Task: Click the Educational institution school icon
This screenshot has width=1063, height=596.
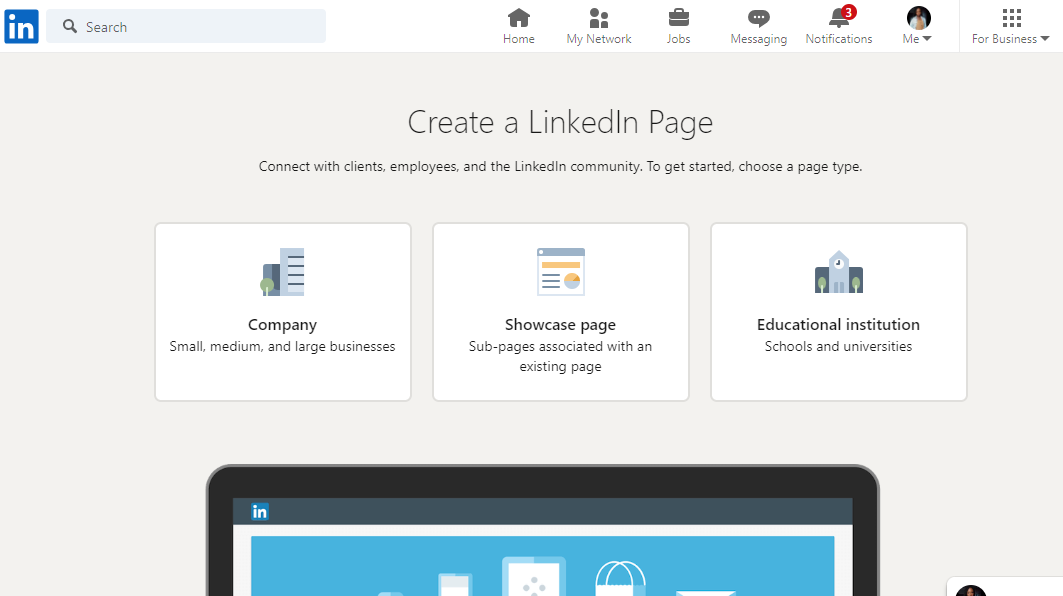Action: 838,270
